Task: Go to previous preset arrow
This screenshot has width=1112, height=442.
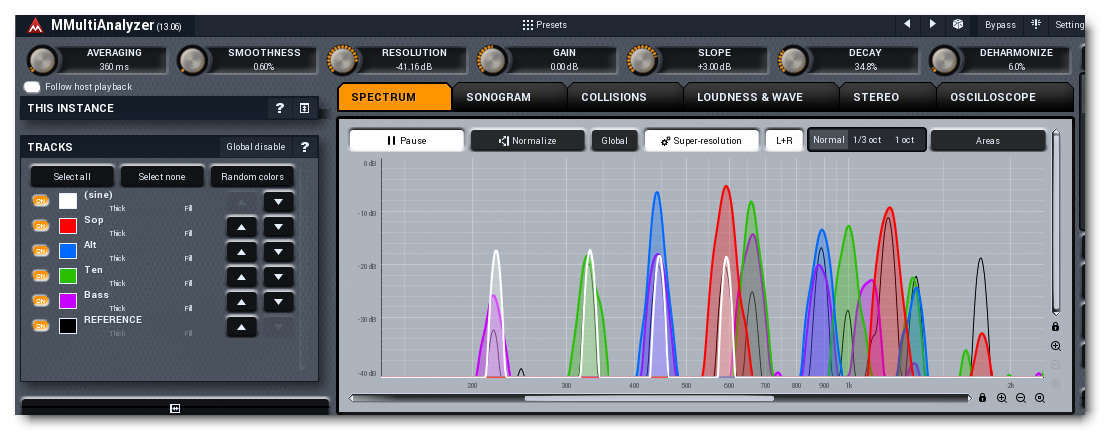Action: click(x=907, y=24)
